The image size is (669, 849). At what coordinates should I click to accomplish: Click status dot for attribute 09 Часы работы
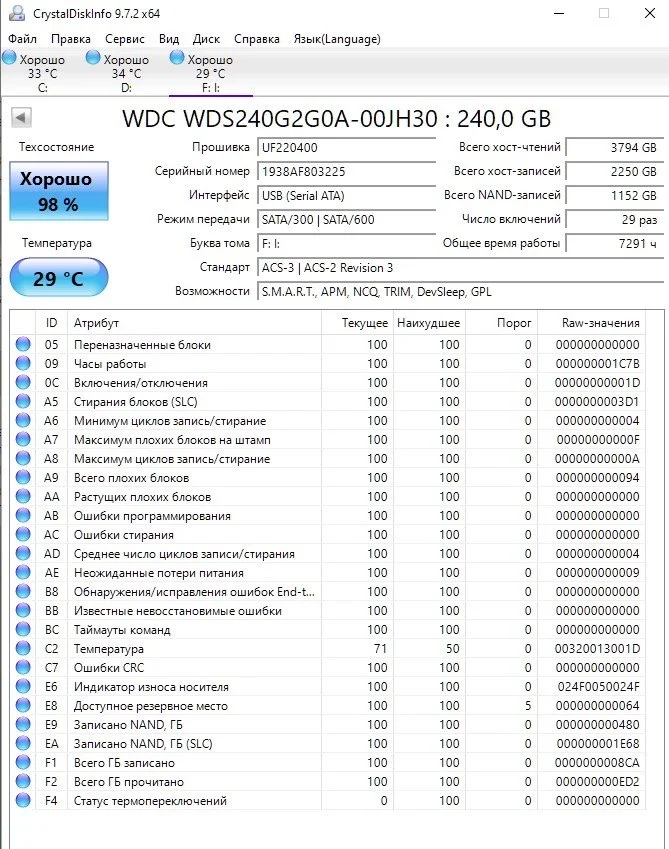23,363
